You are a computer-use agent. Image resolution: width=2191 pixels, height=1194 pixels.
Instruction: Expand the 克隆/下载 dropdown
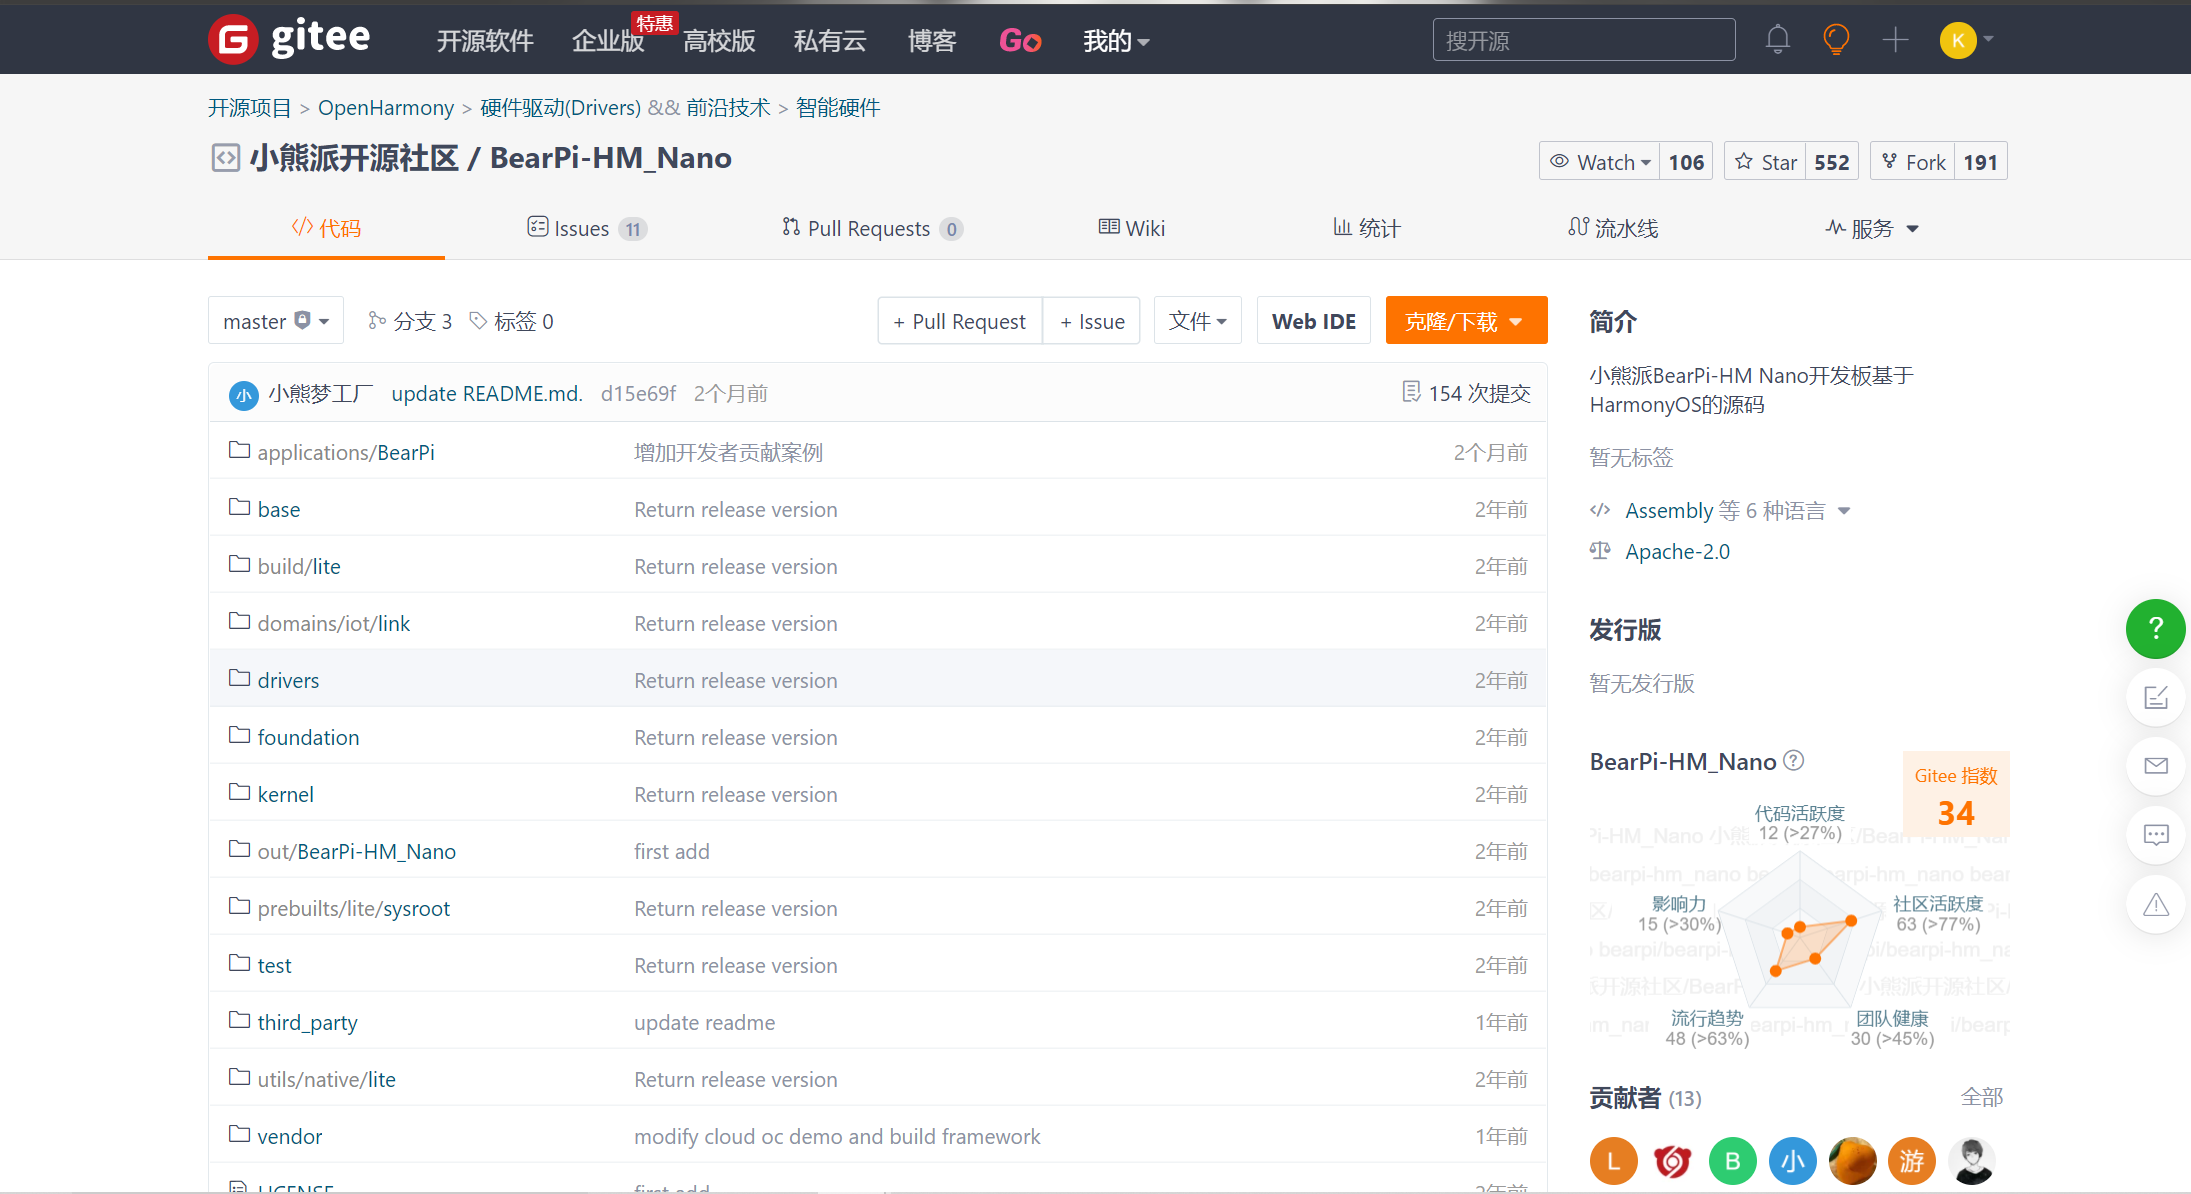point(1466,320)
